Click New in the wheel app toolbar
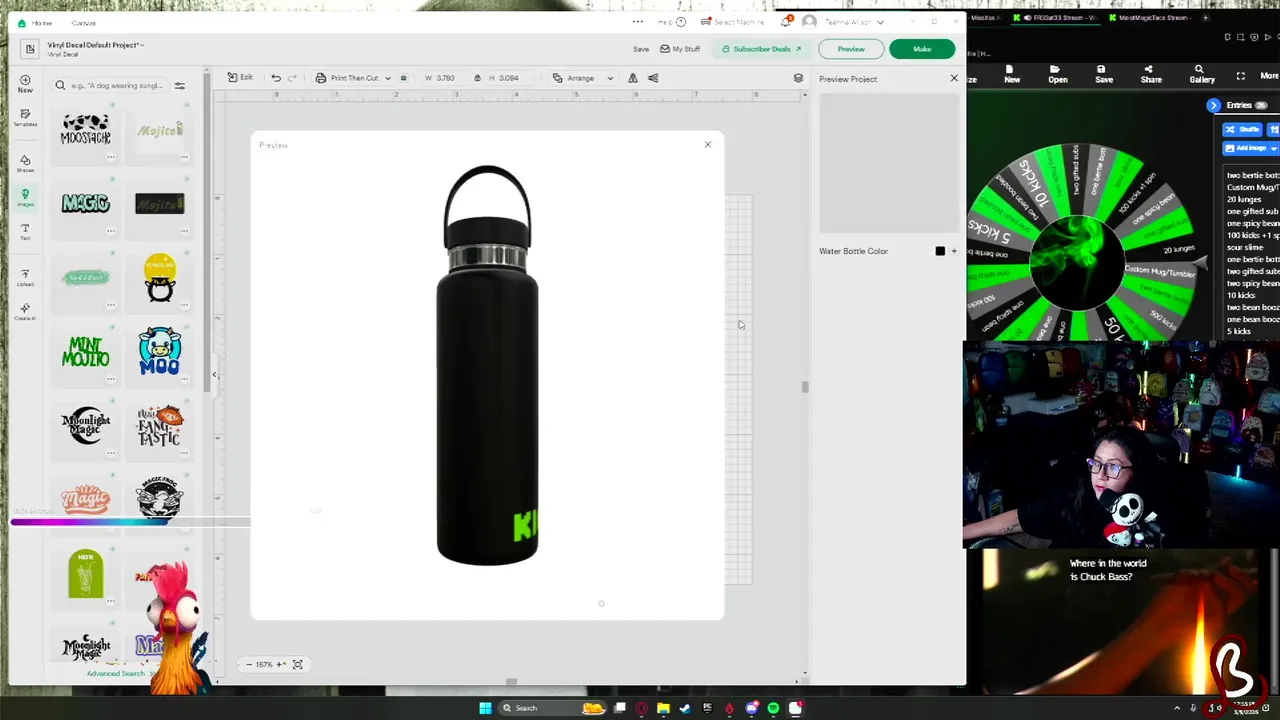 coord(1012,74)
